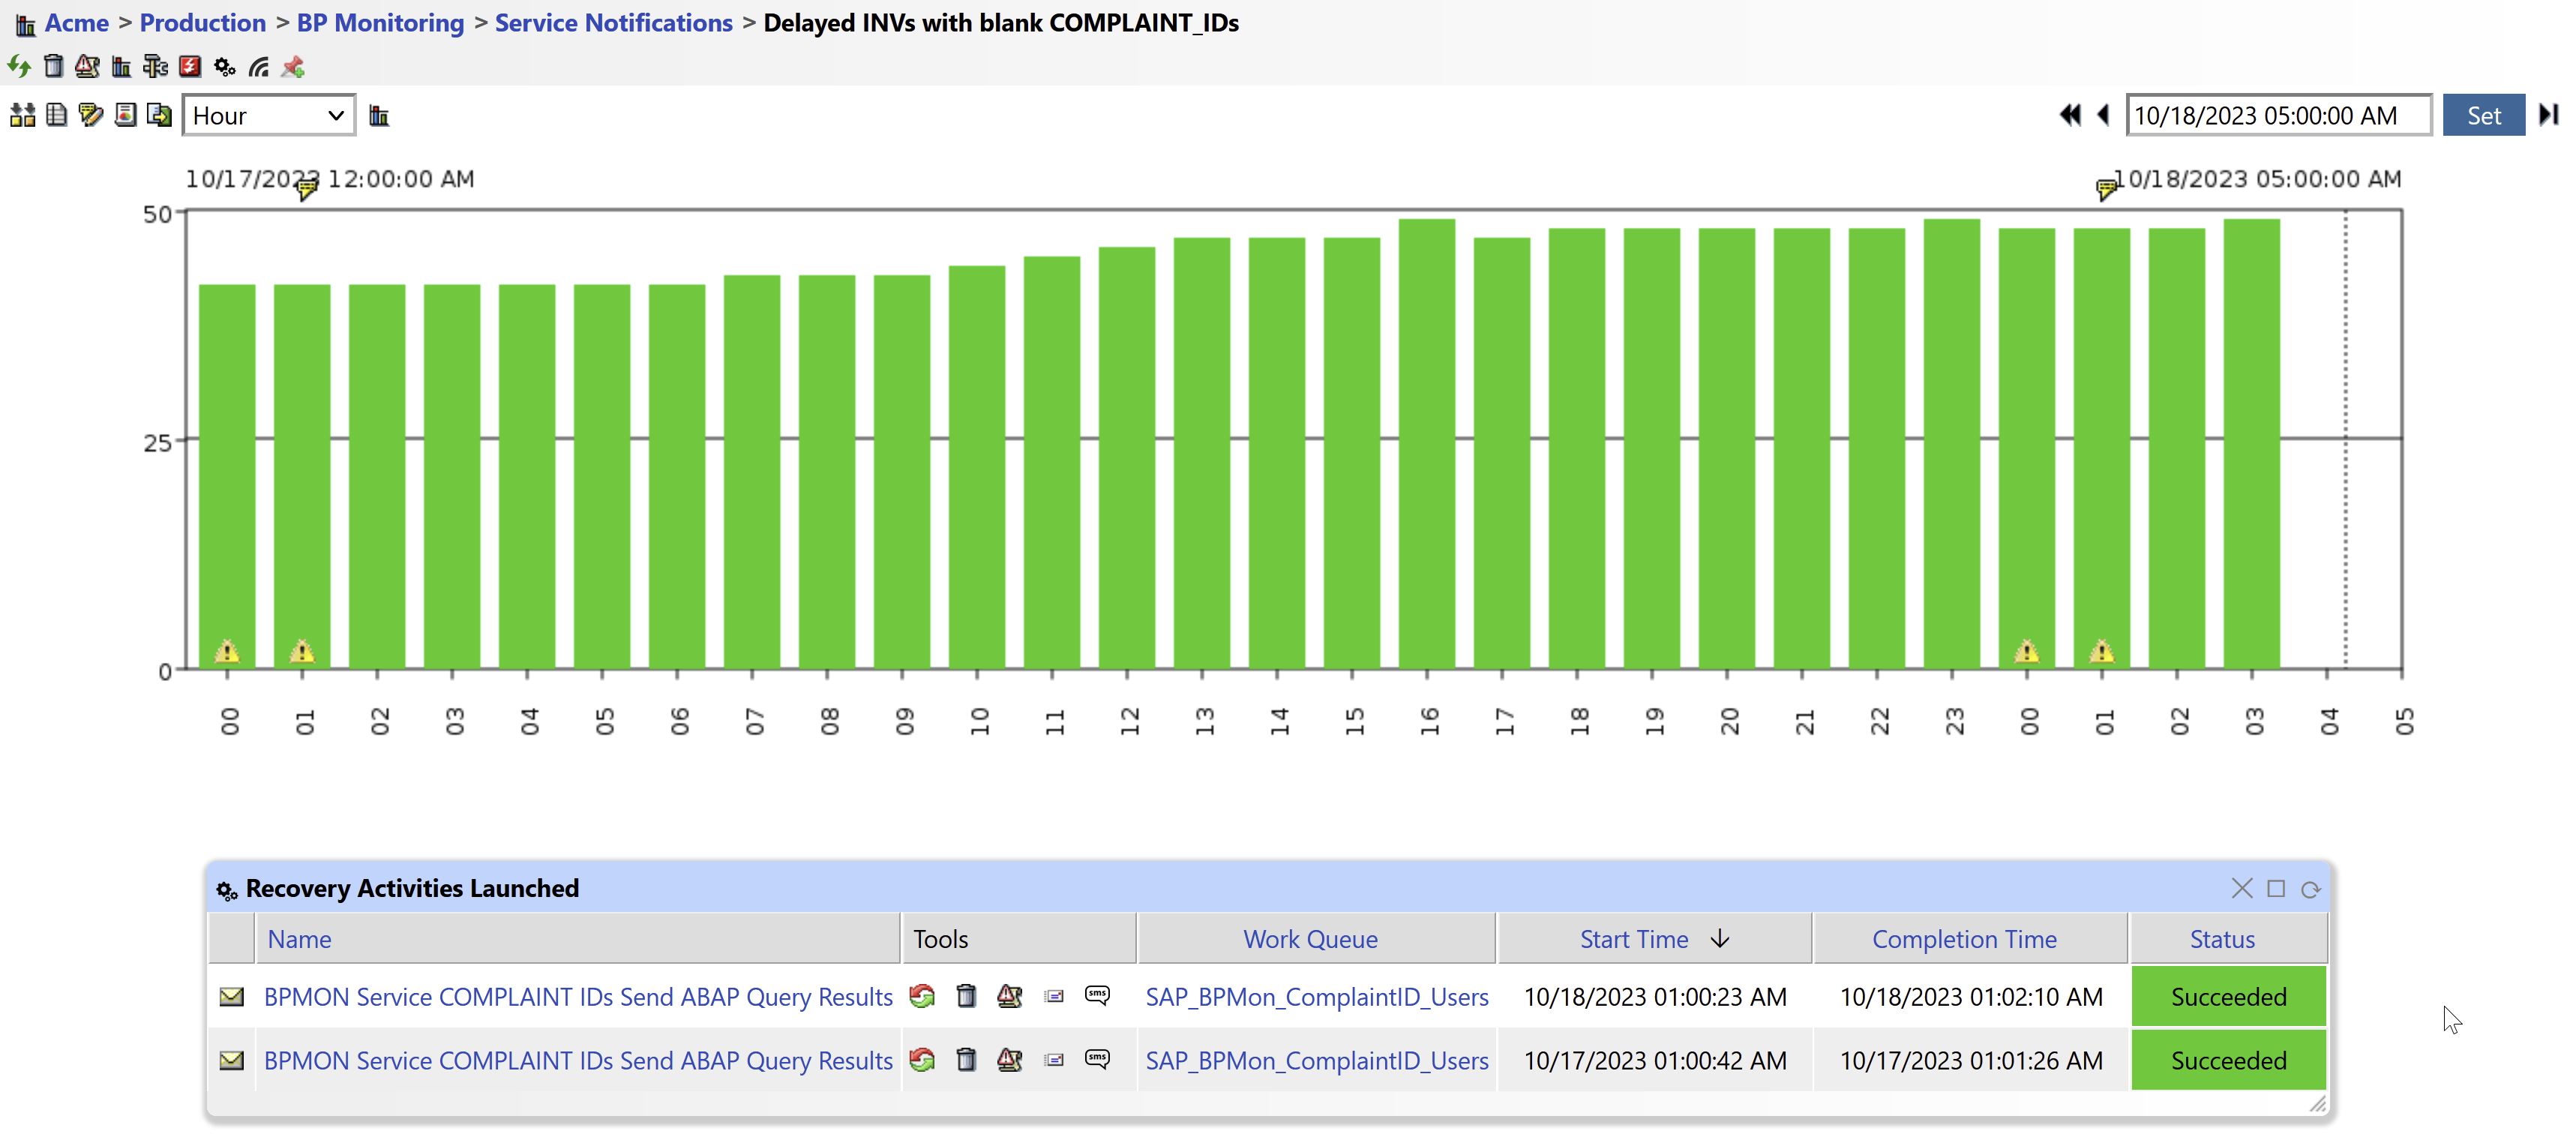
Task: Click the red pushpin with green plus icon
Action: coord(291,66)
